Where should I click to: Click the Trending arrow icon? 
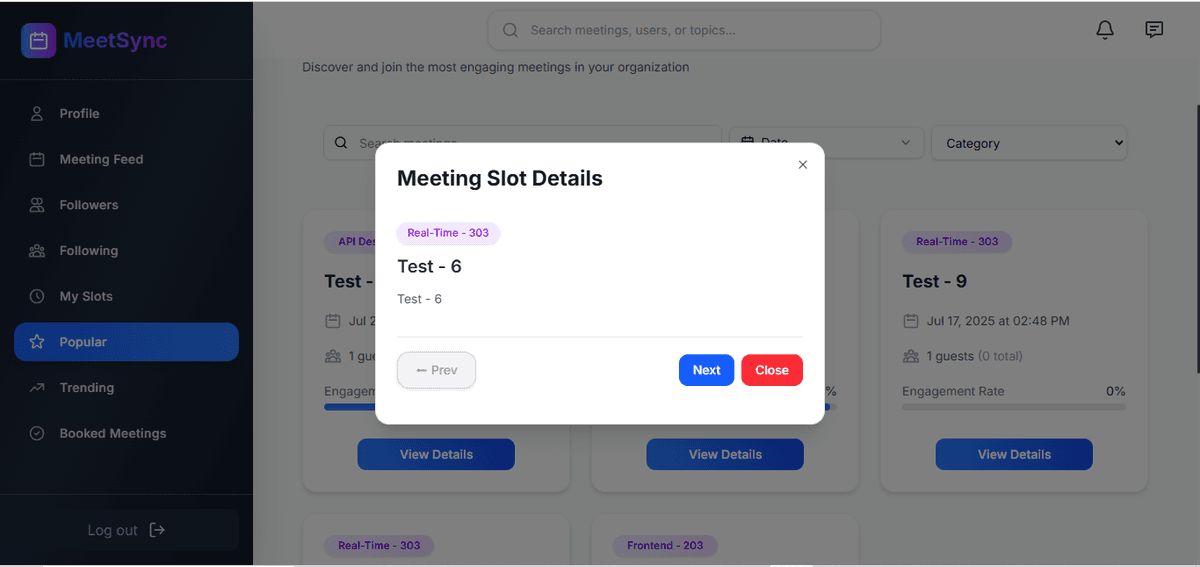[37, 388]
